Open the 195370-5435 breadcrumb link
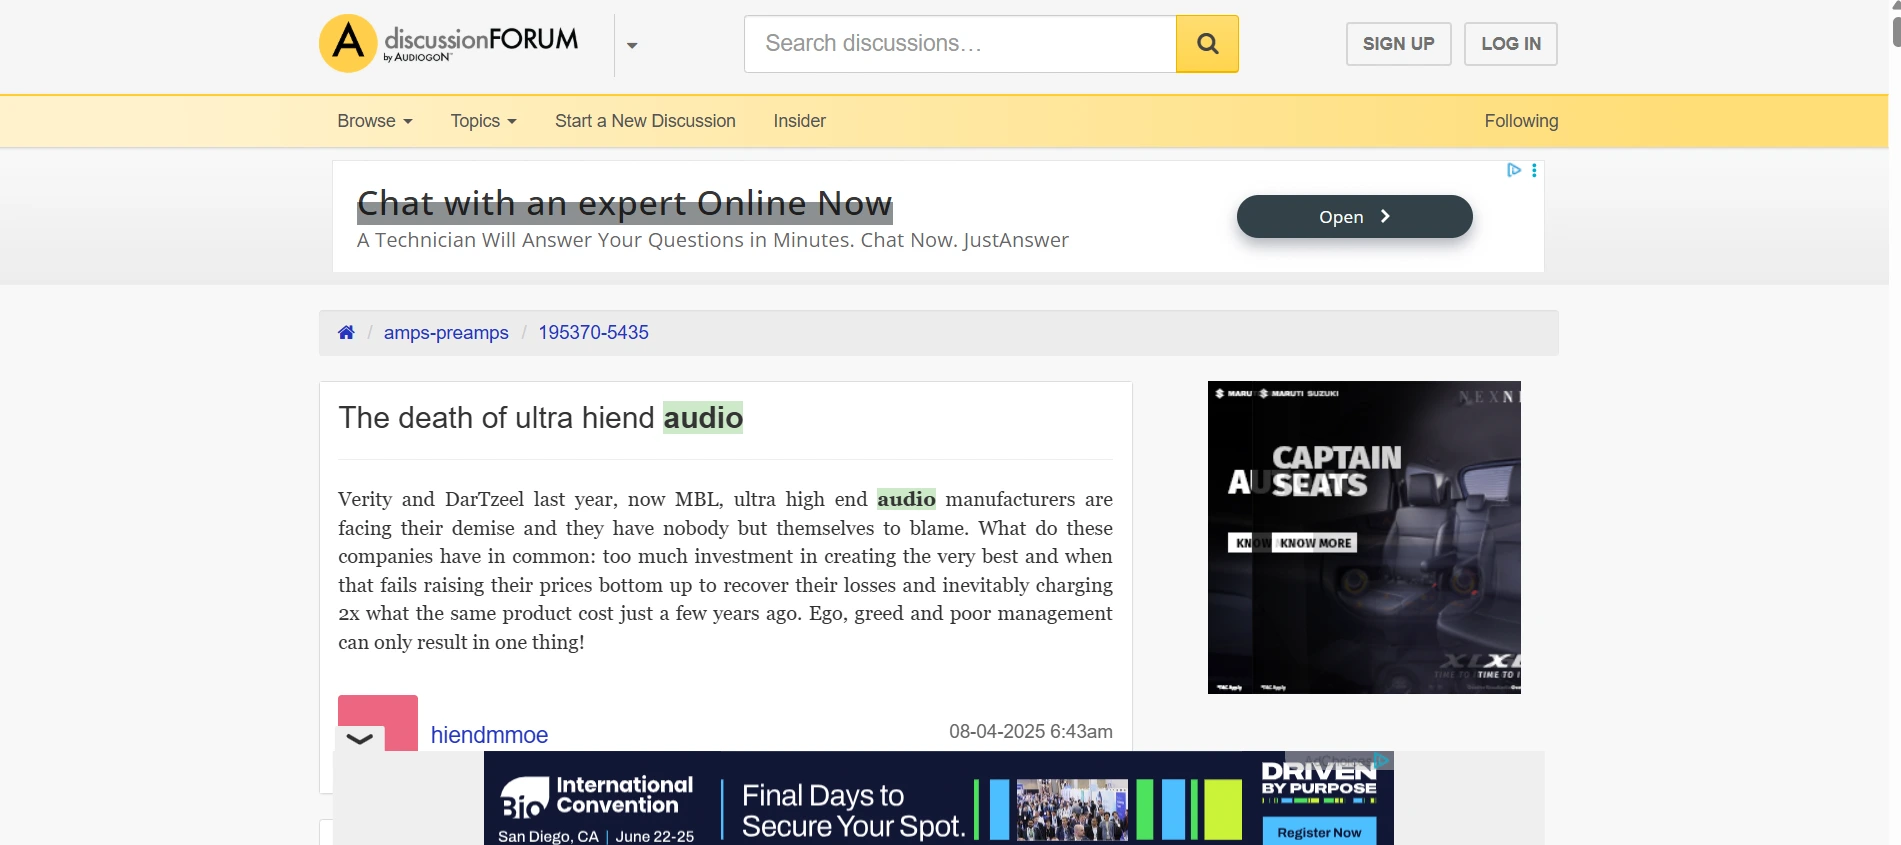1901x845 pixels. pyautogui.click(x=593, y=332)
